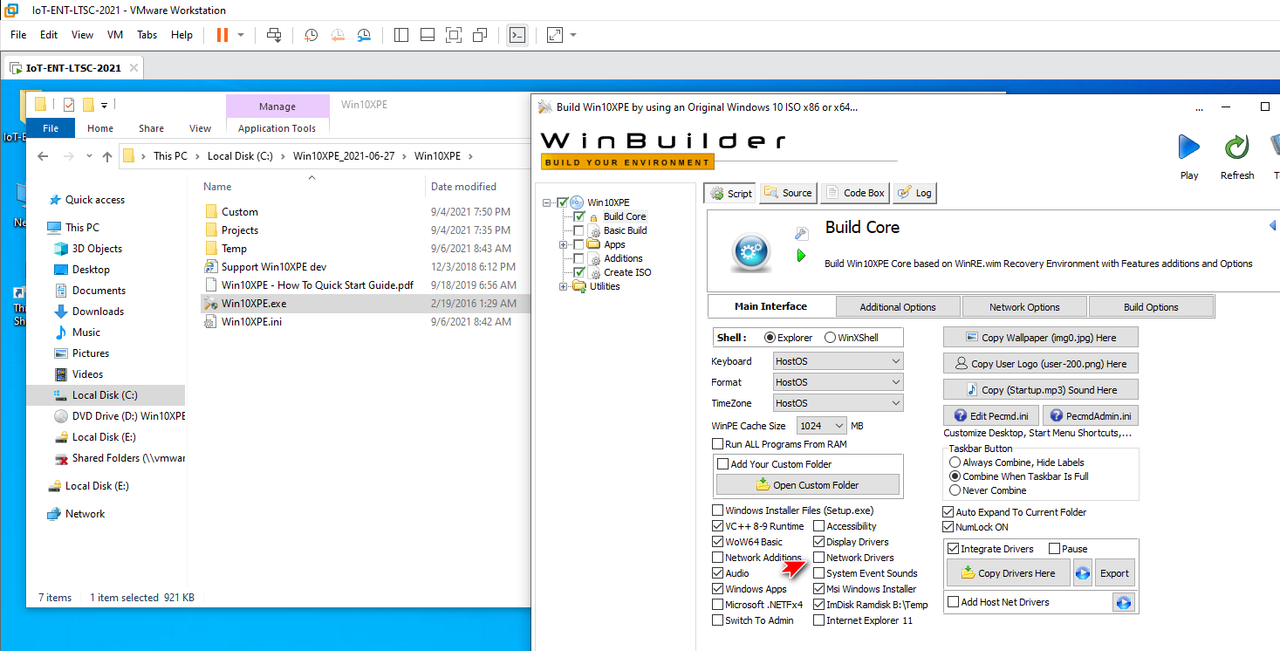
Task: Click VMware send Ctrl+Alt+Del icon
Action: pos(274,34)
